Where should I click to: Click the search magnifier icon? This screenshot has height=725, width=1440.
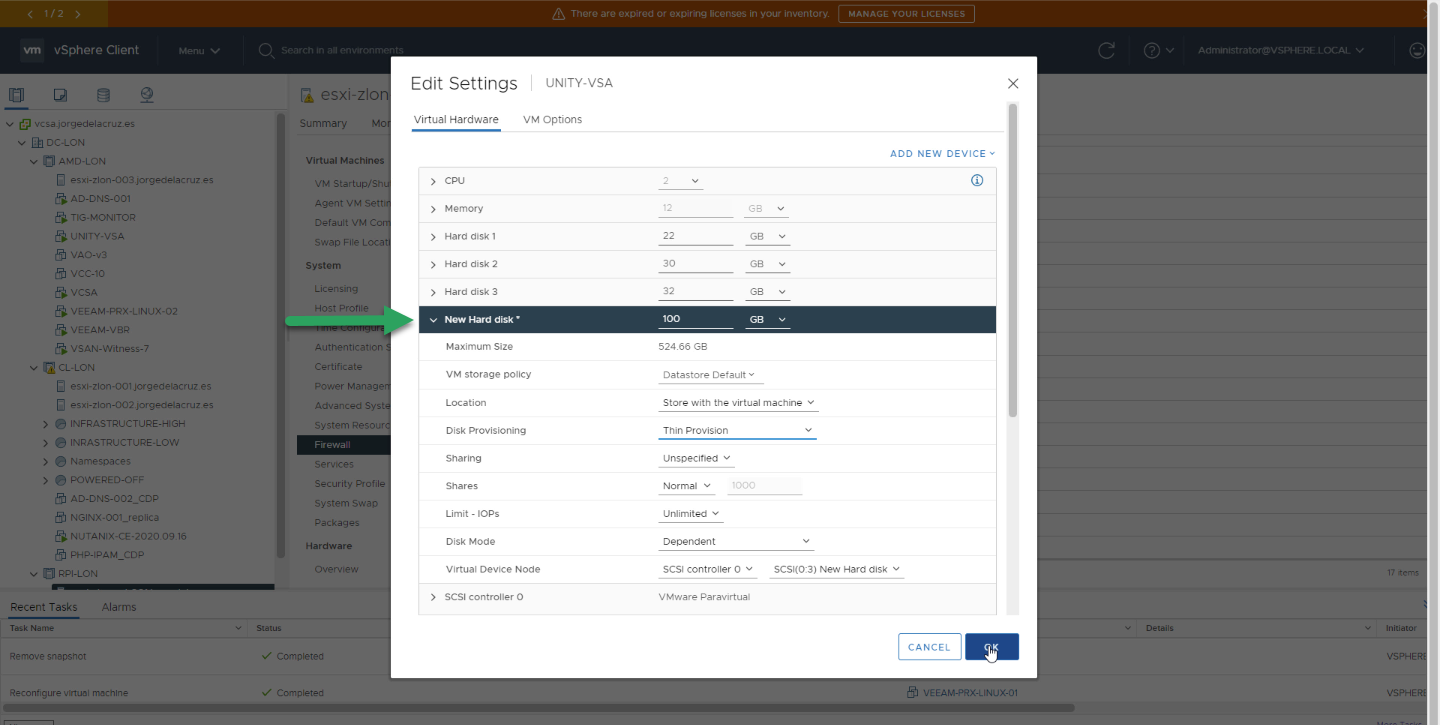(x=266, y=50)
